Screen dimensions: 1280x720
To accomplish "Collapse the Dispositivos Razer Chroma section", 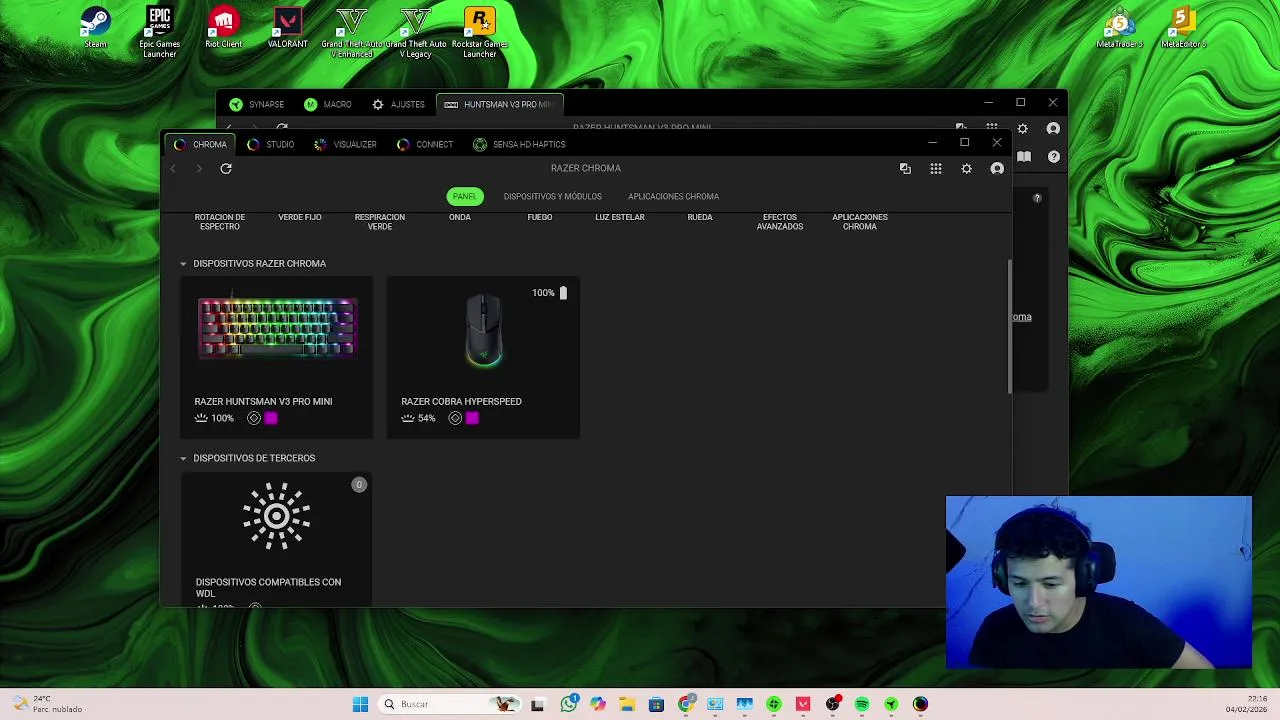I will [183, 264].
